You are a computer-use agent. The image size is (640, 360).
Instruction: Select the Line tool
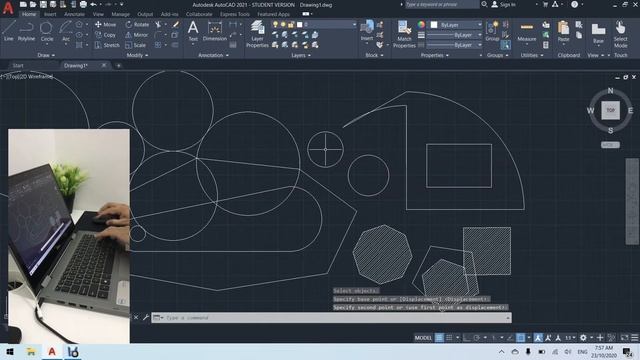(9, 31)
